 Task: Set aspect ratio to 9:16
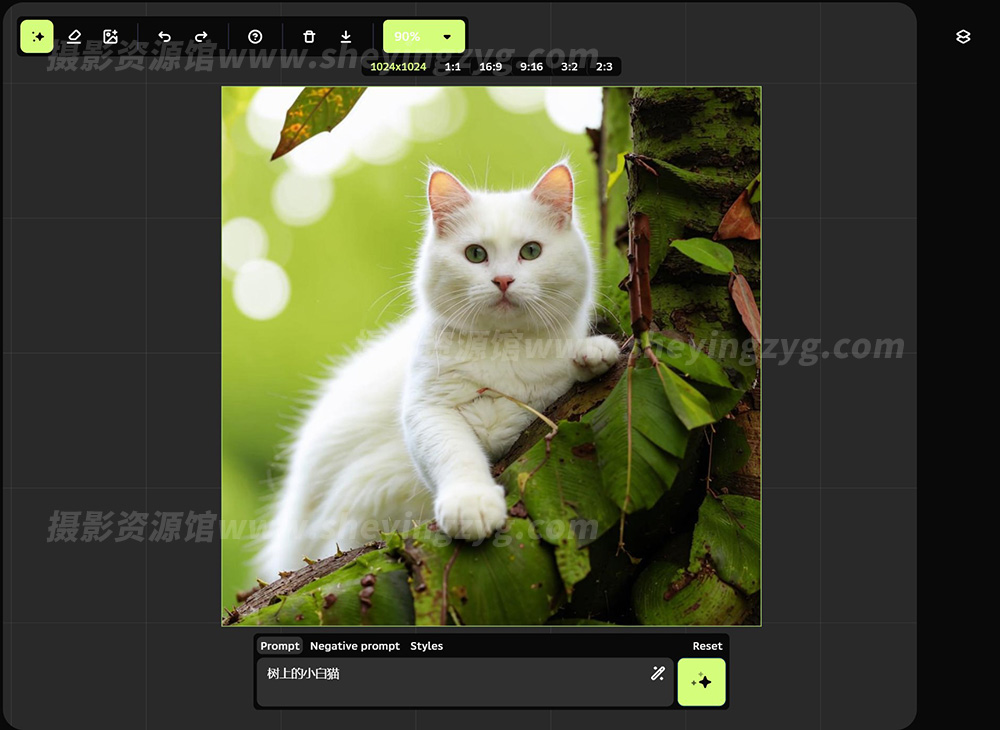[x=531, y=67]
